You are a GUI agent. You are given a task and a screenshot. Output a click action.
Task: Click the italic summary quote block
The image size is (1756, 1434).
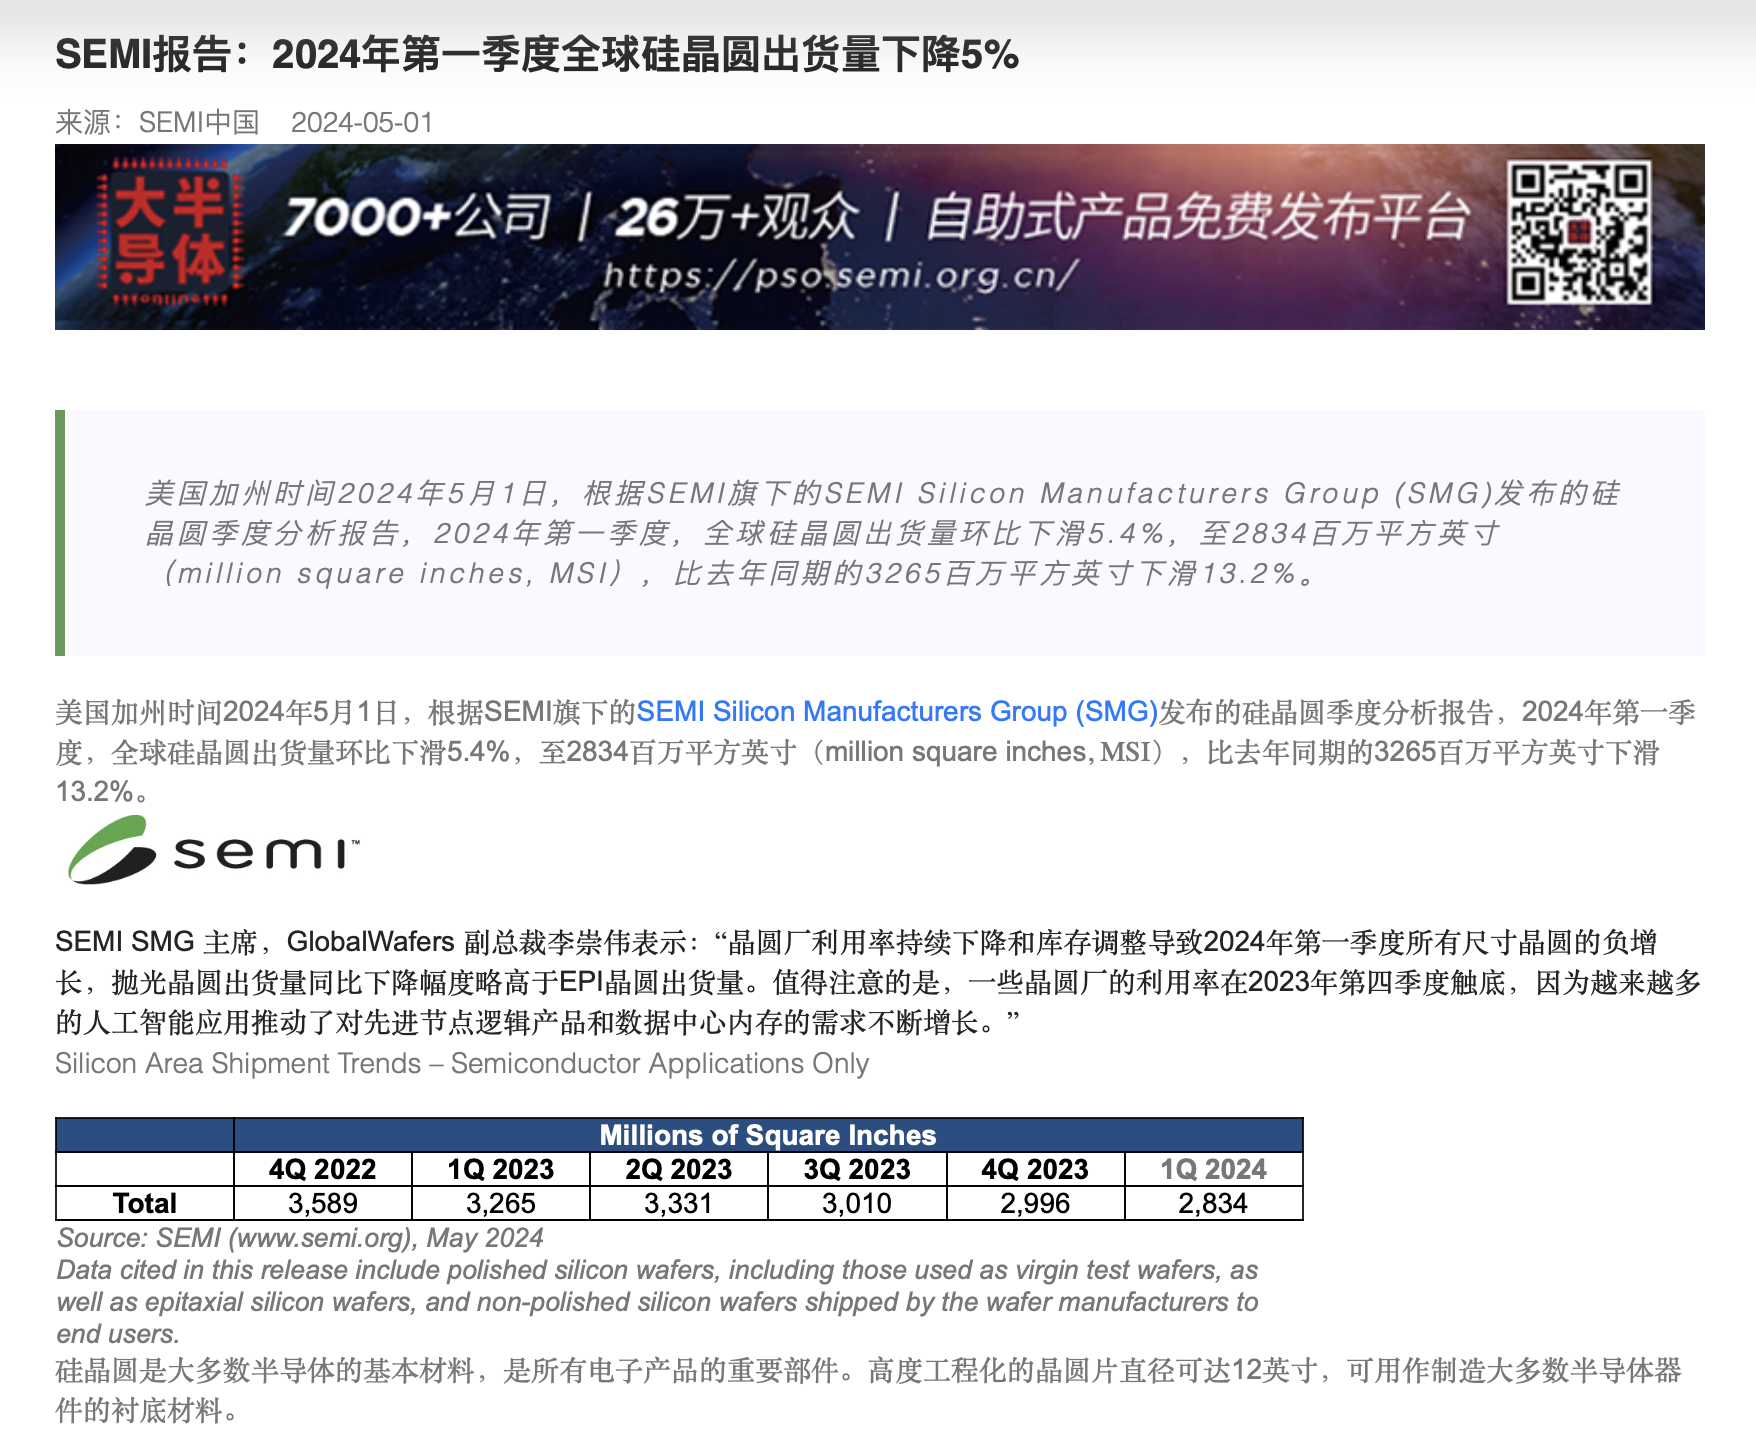(880, 533)
